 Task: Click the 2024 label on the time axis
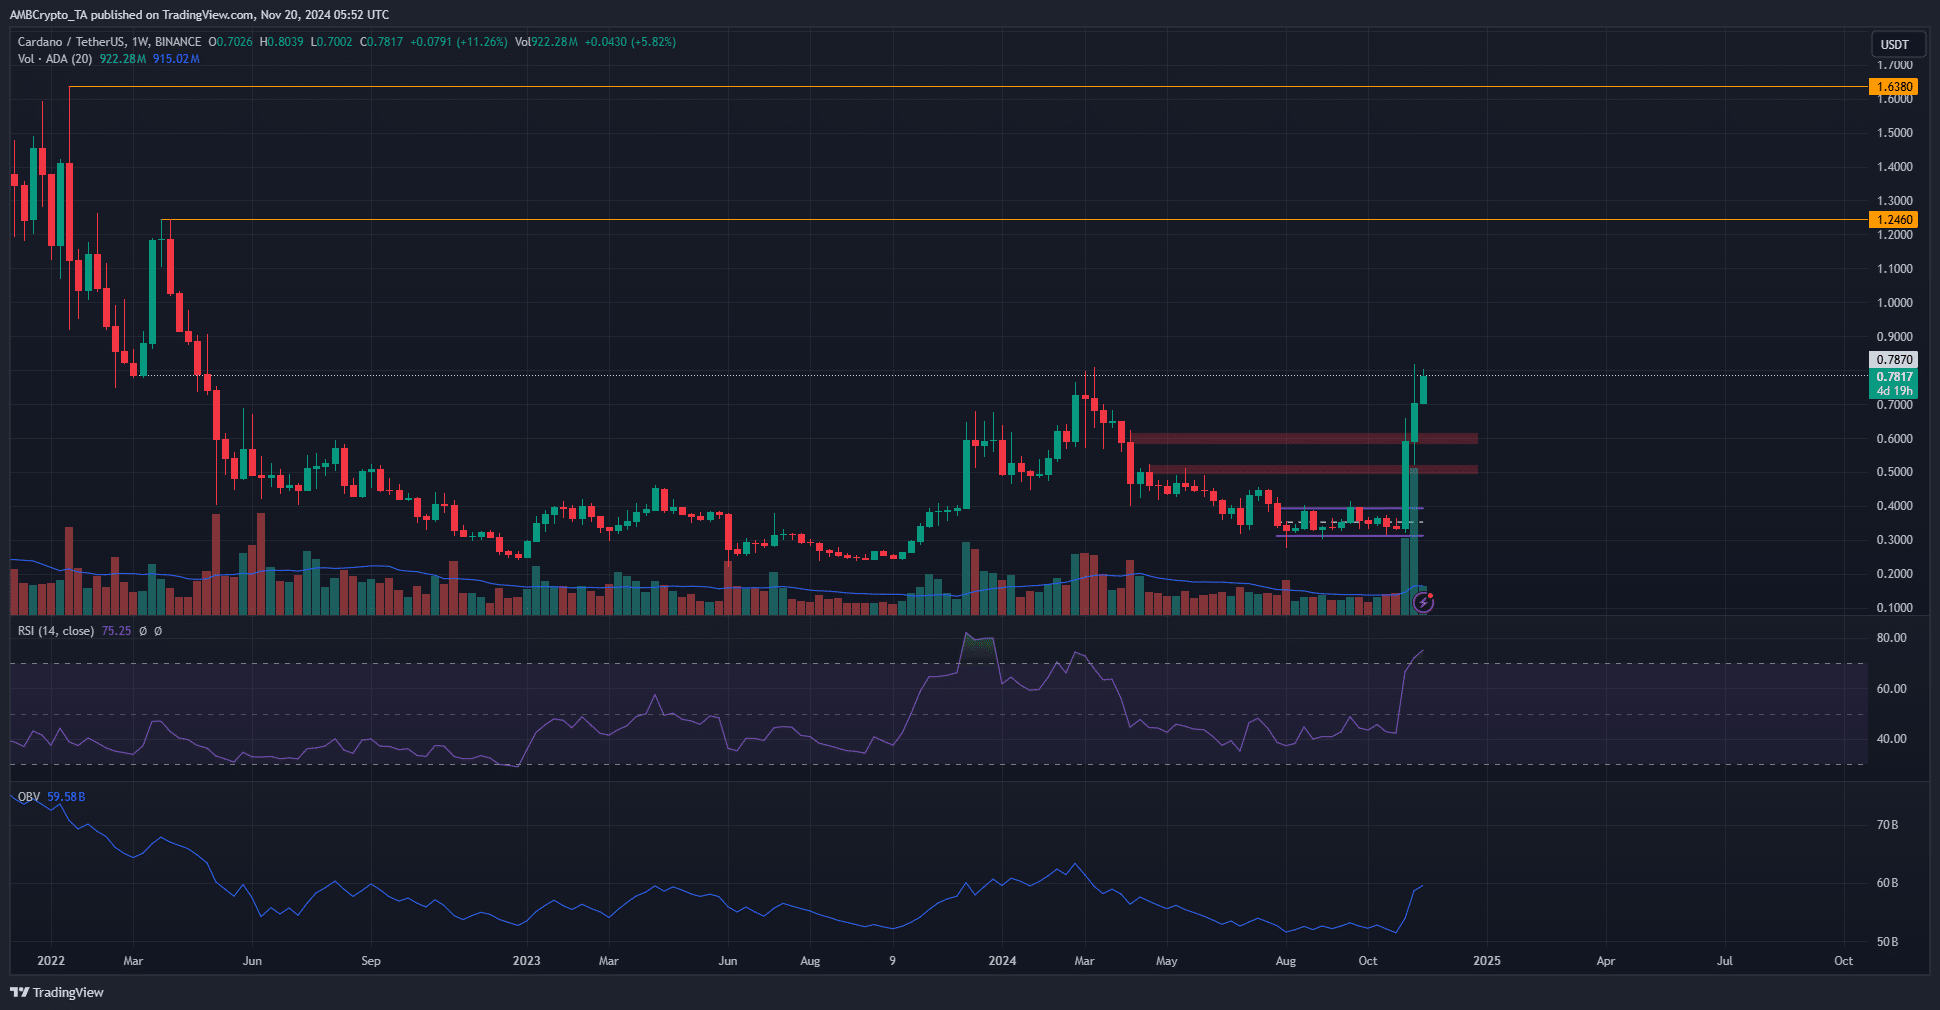pos(1001,961)
